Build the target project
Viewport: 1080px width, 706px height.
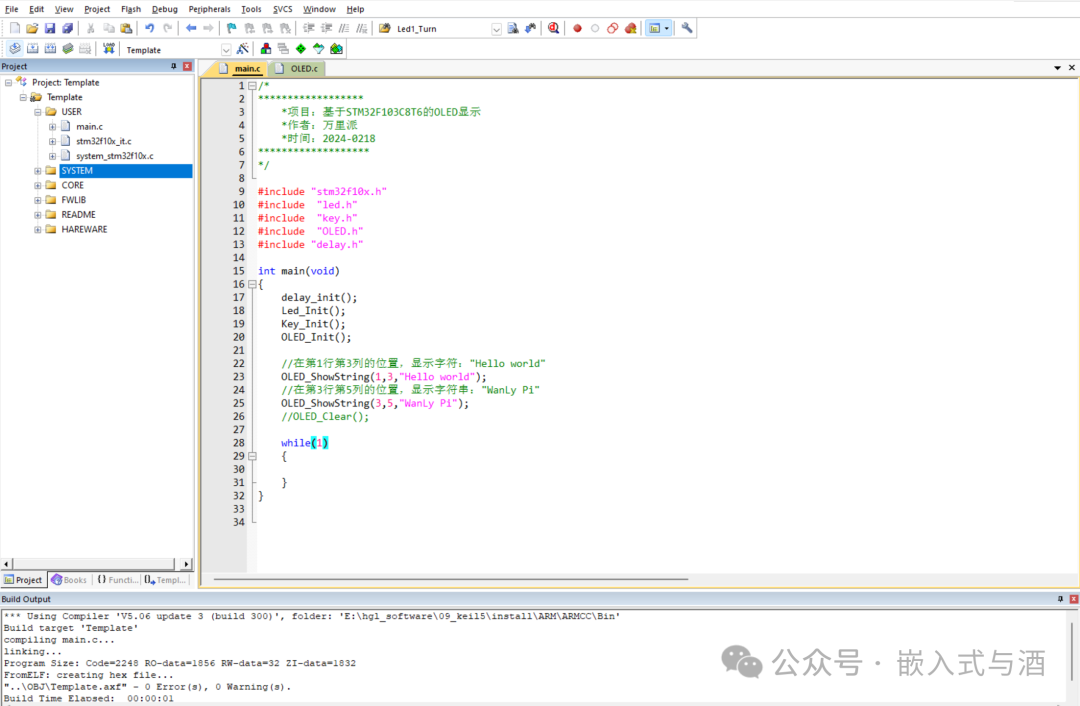point(31,48)
